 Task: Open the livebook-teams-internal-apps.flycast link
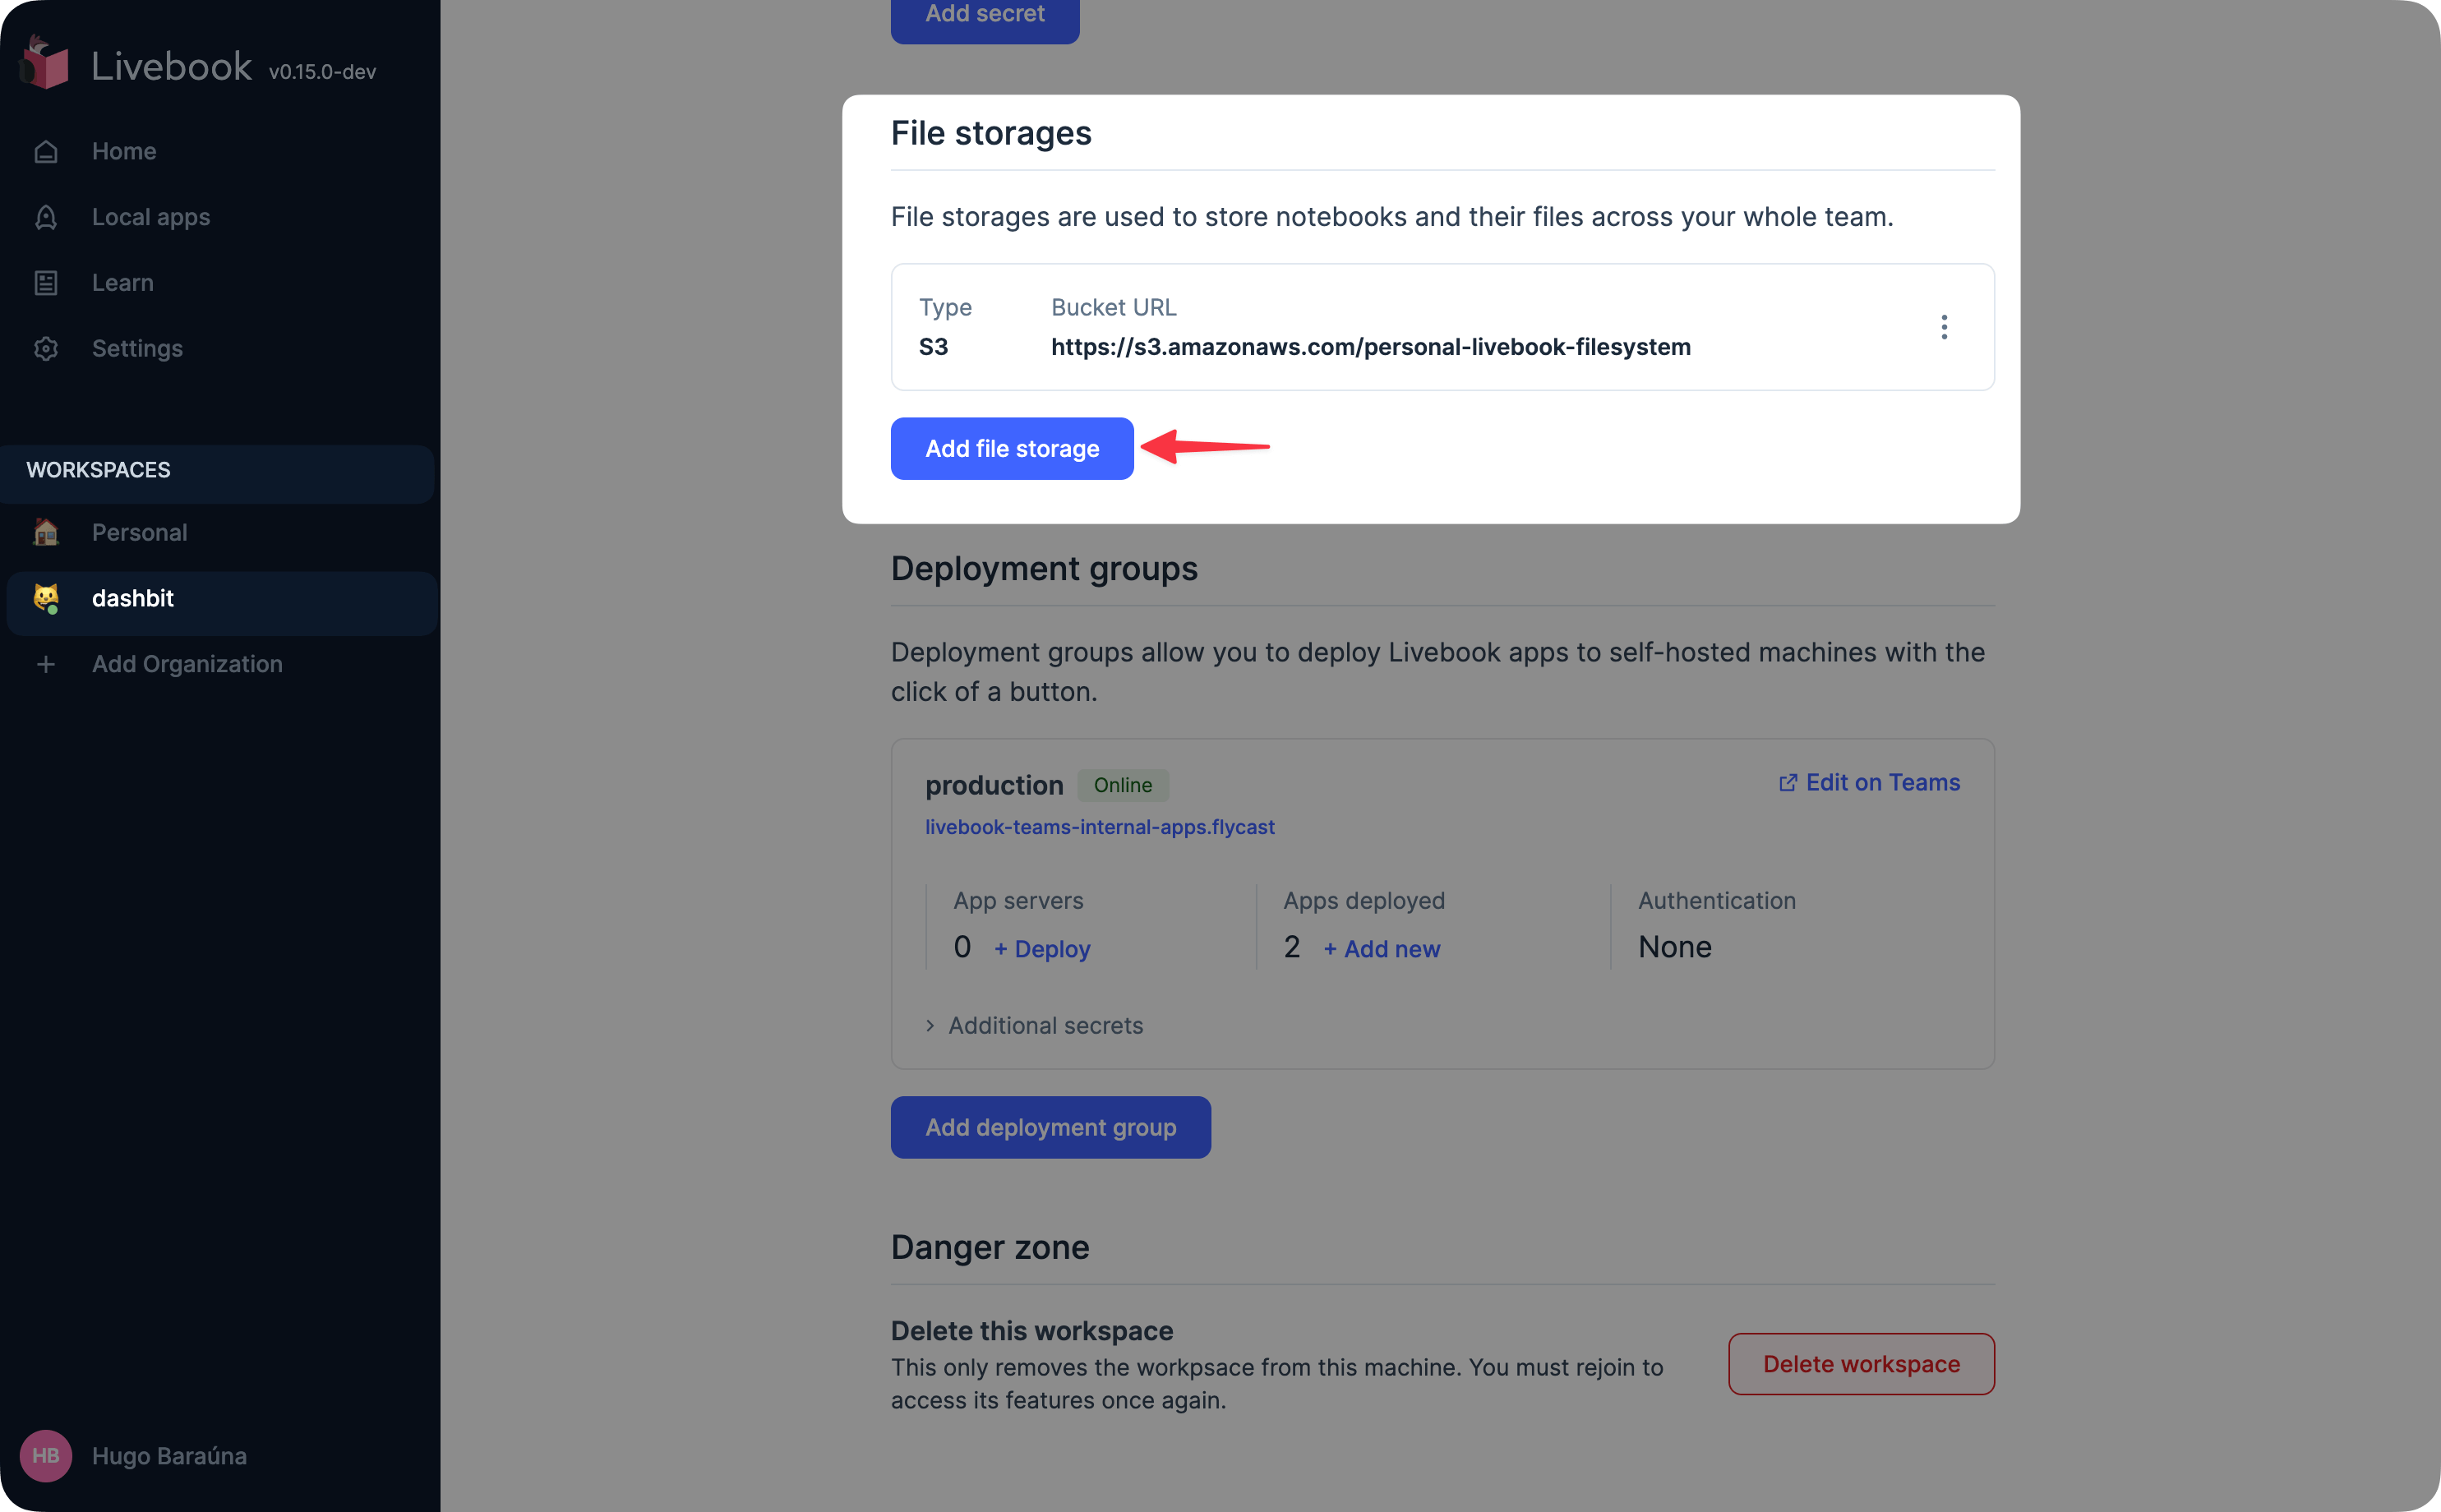click(x=1099, y=827)
